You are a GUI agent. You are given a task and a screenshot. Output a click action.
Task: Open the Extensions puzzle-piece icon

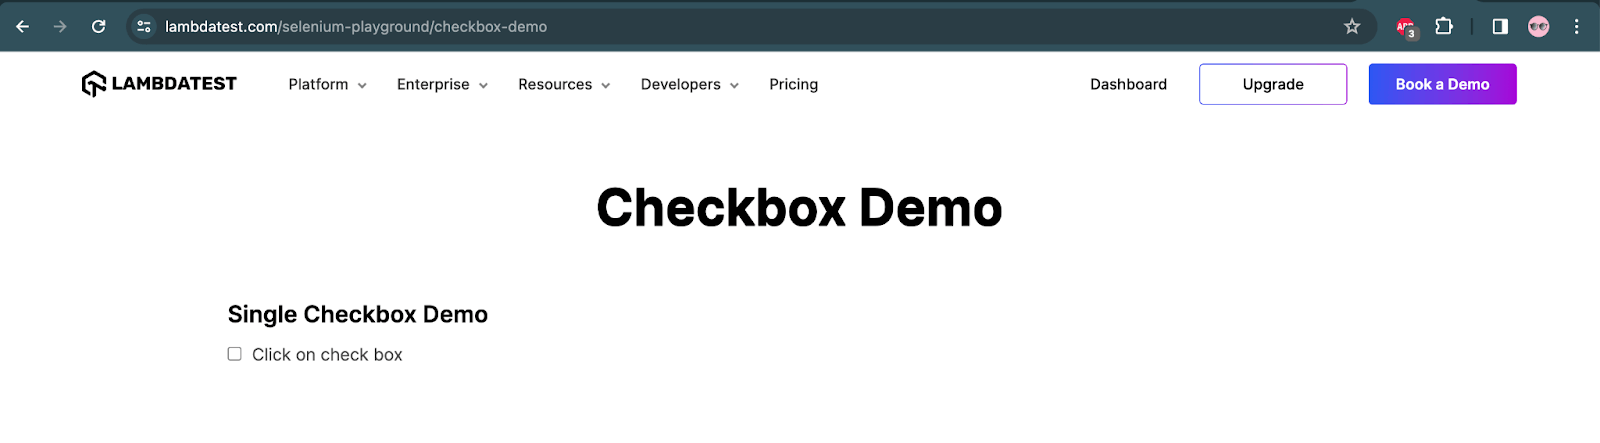(1444, 27)
